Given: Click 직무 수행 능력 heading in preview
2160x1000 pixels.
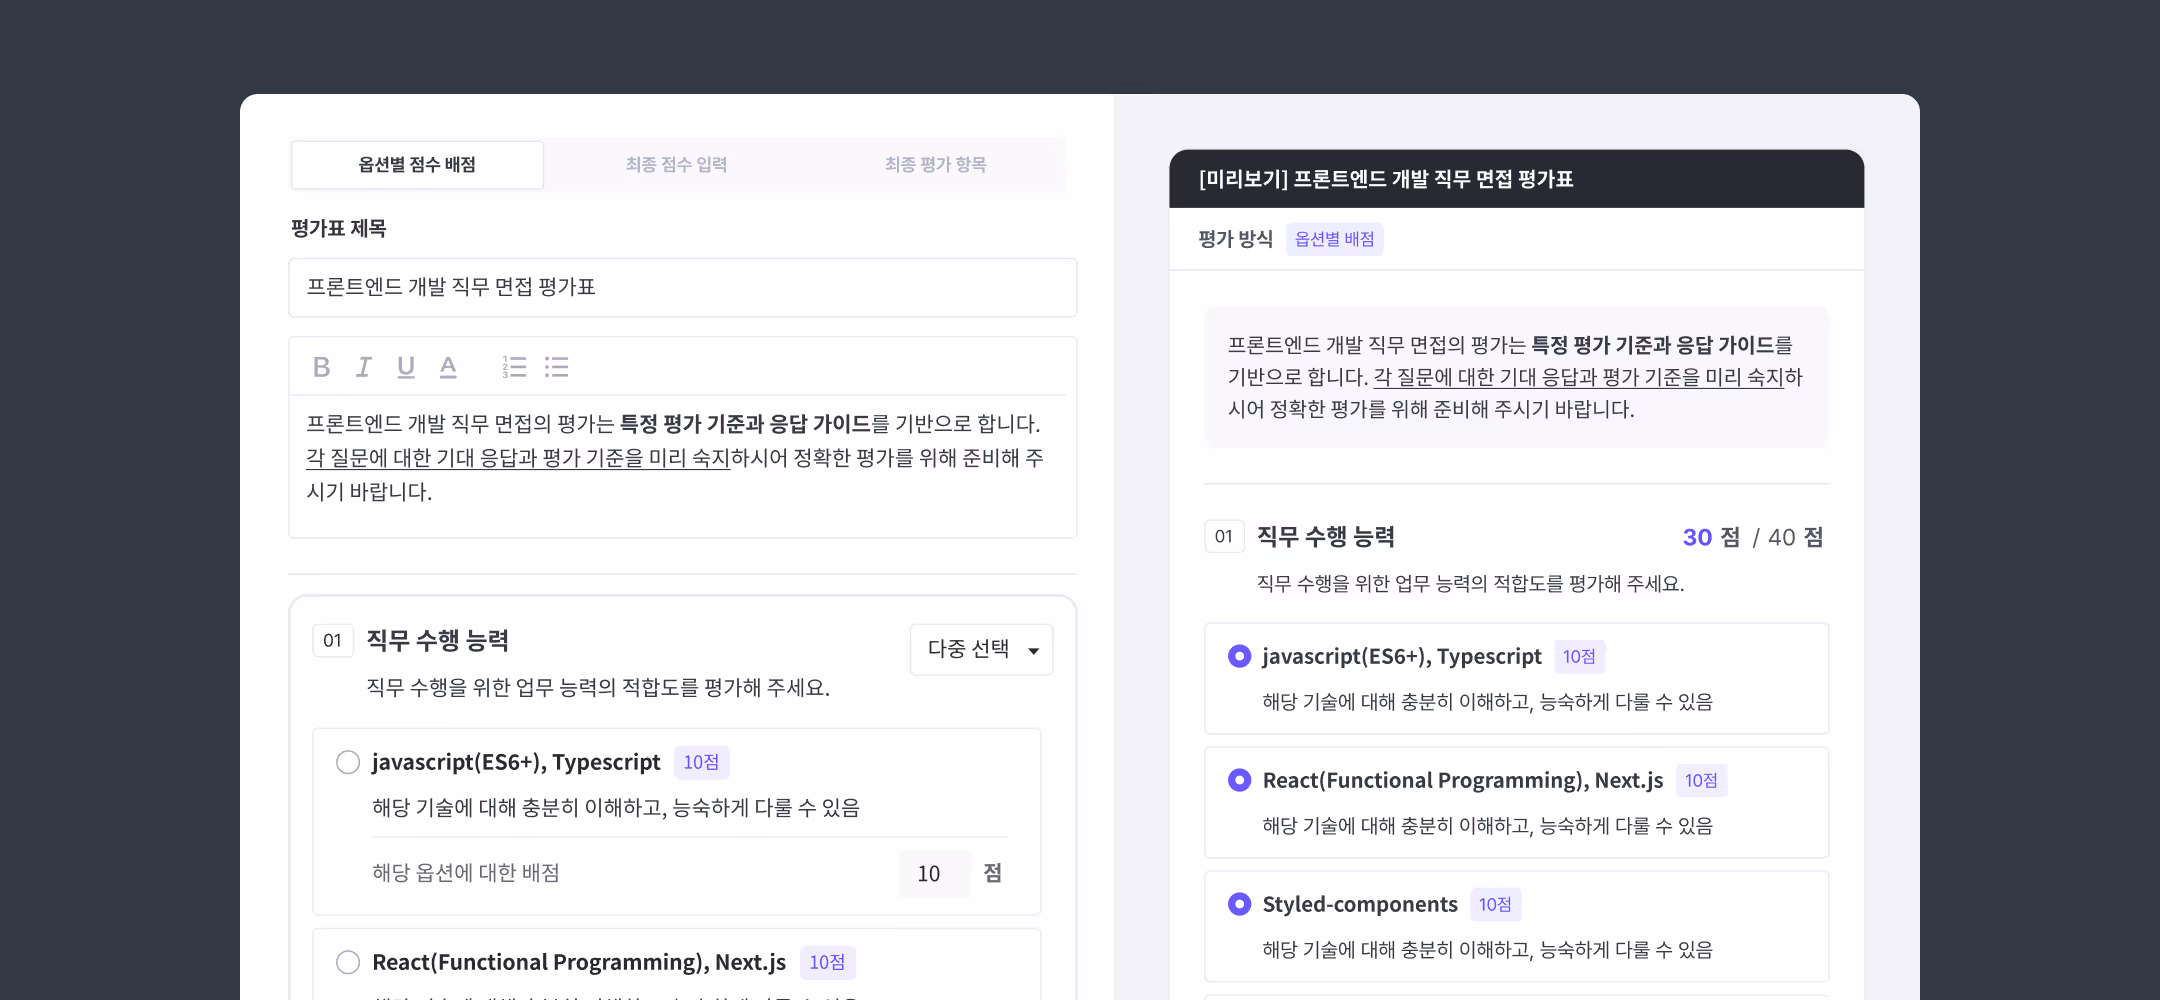Looking at the screenshot, I should click(x=1326, y=537).
